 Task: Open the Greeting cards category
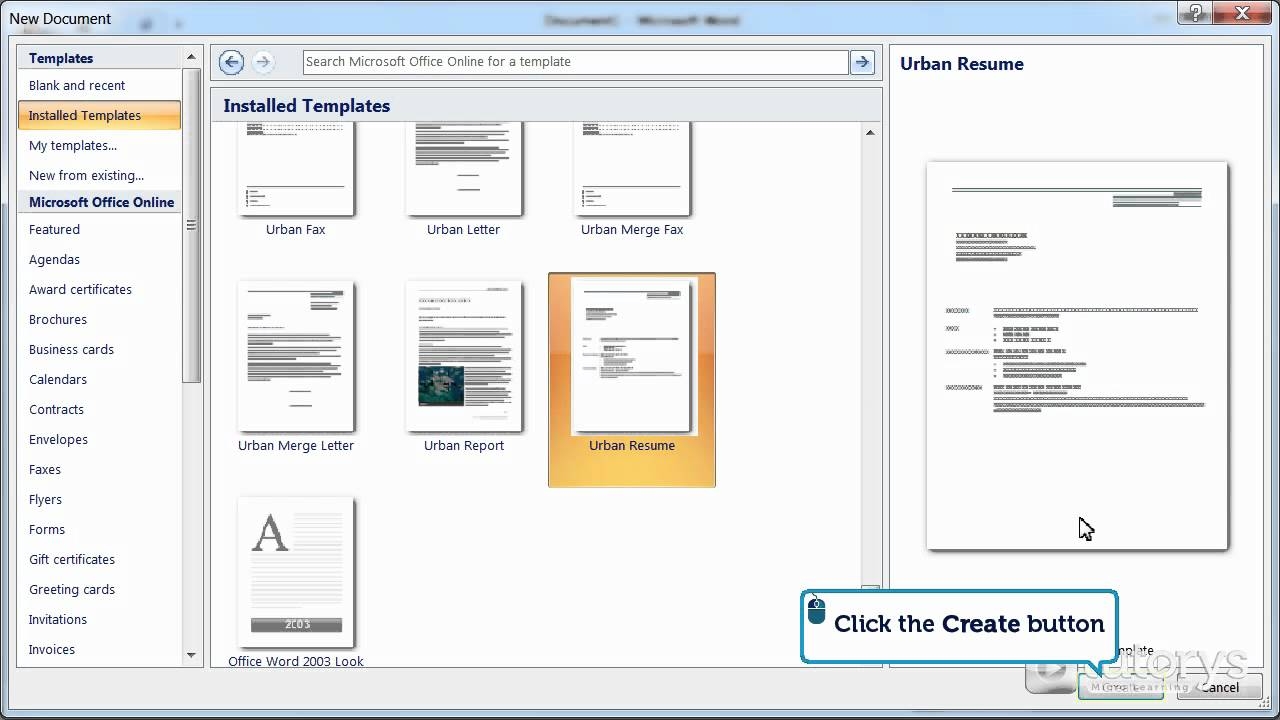coord(99,589)
